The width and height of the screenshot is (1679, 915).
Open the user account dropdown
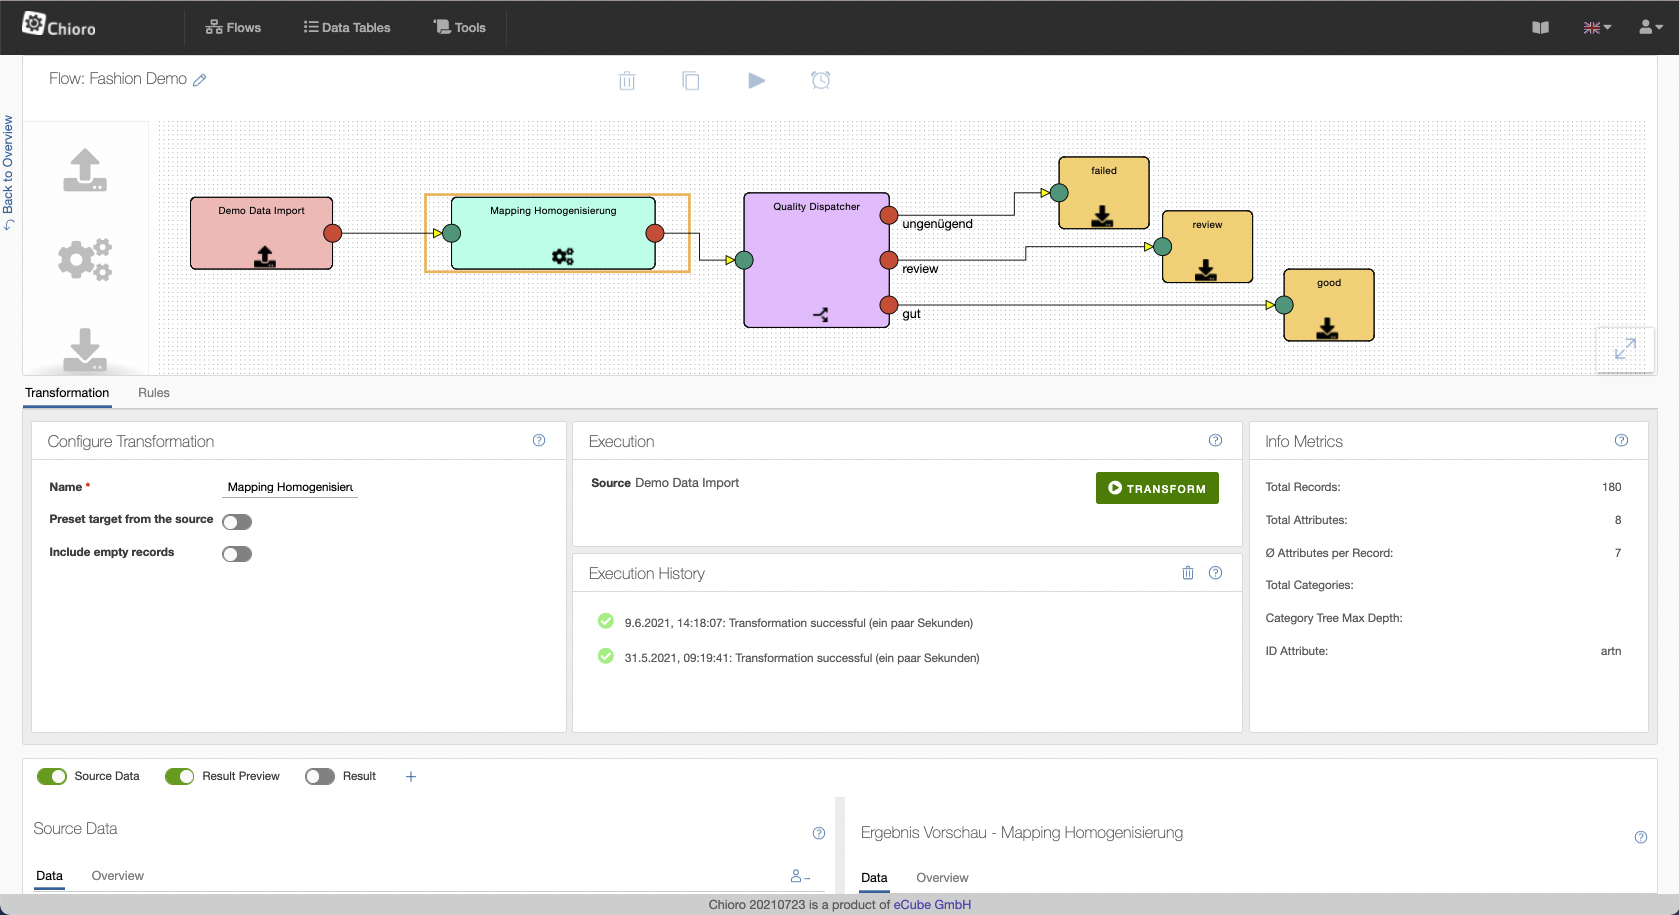click(1650, 27)
